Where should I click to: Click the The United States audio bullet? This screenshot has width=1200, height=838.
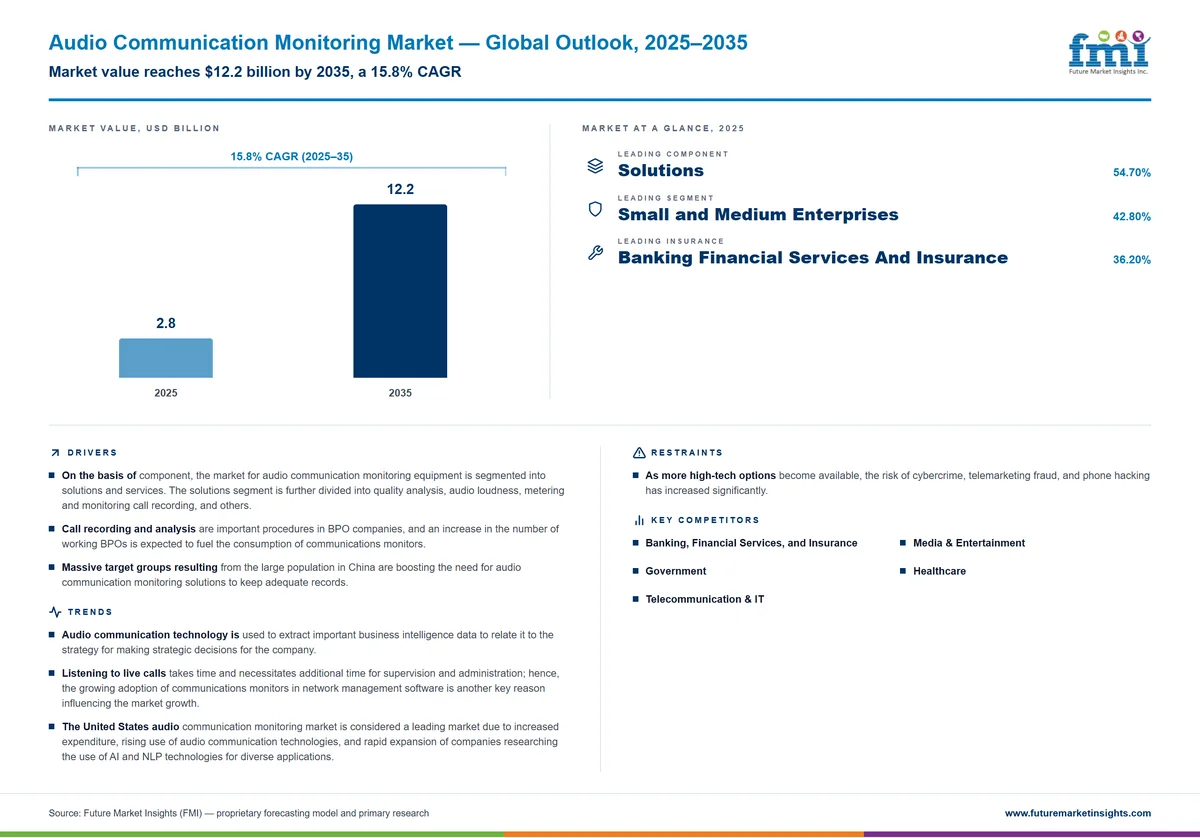[305, 741]
